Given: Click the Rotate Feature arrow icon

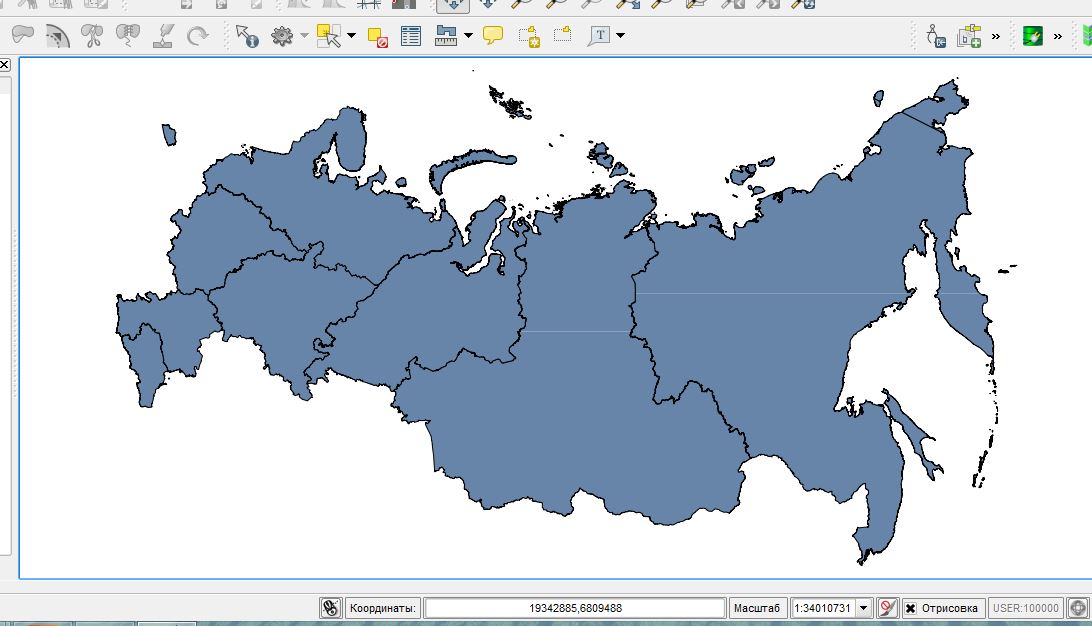Looking at the screenshot, I should pos(198,36).
